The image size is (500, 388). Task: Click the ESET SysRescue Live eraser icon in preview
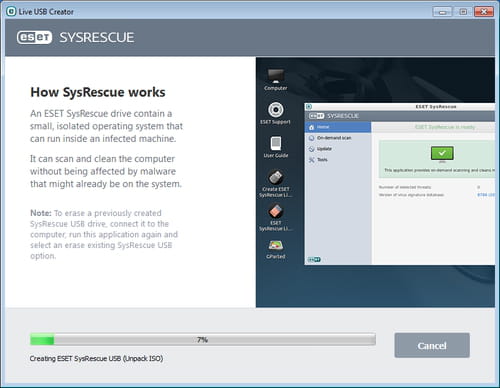[276, 217]
